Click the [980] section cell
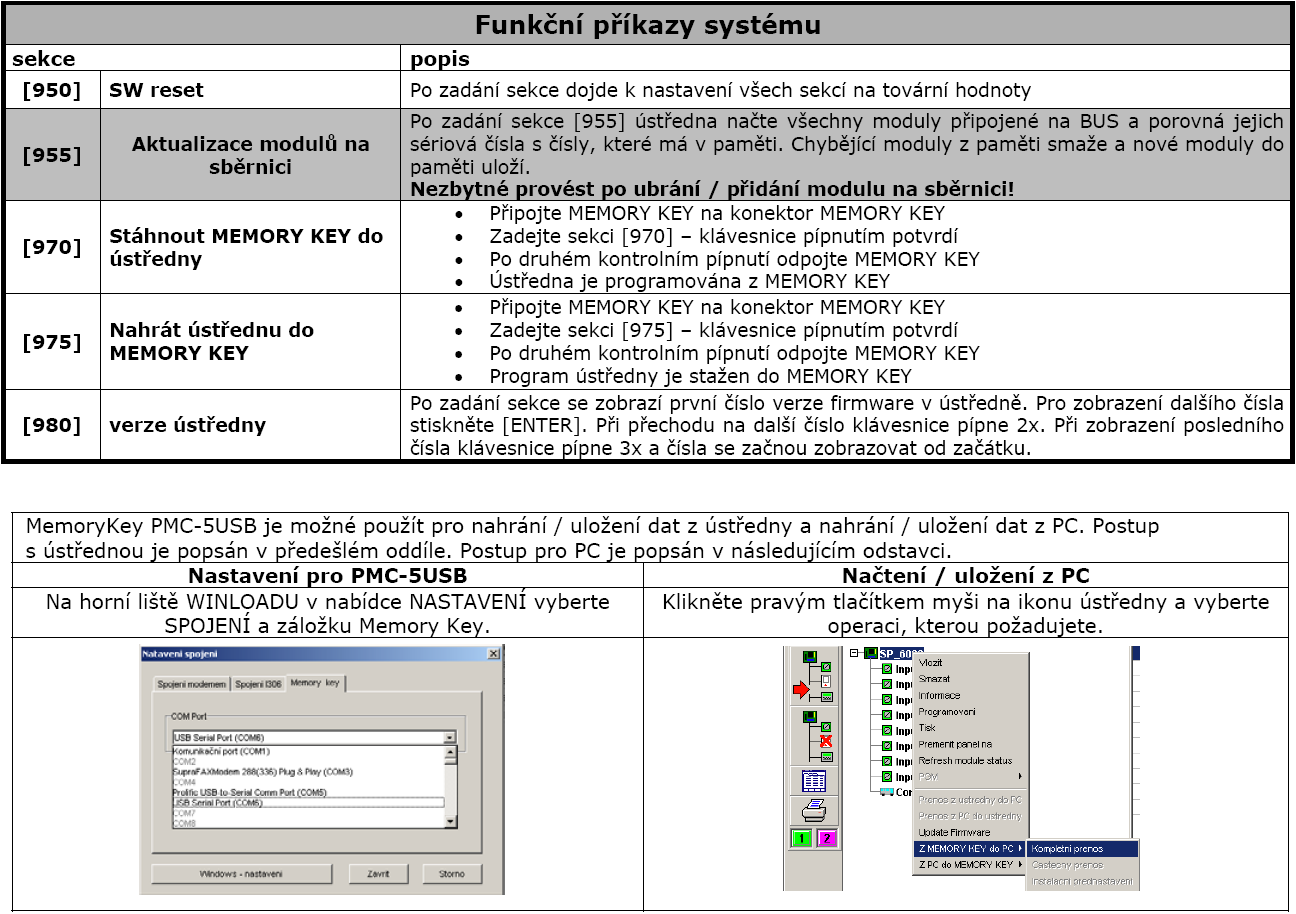The image size is (1296, 914). (51, 425)
